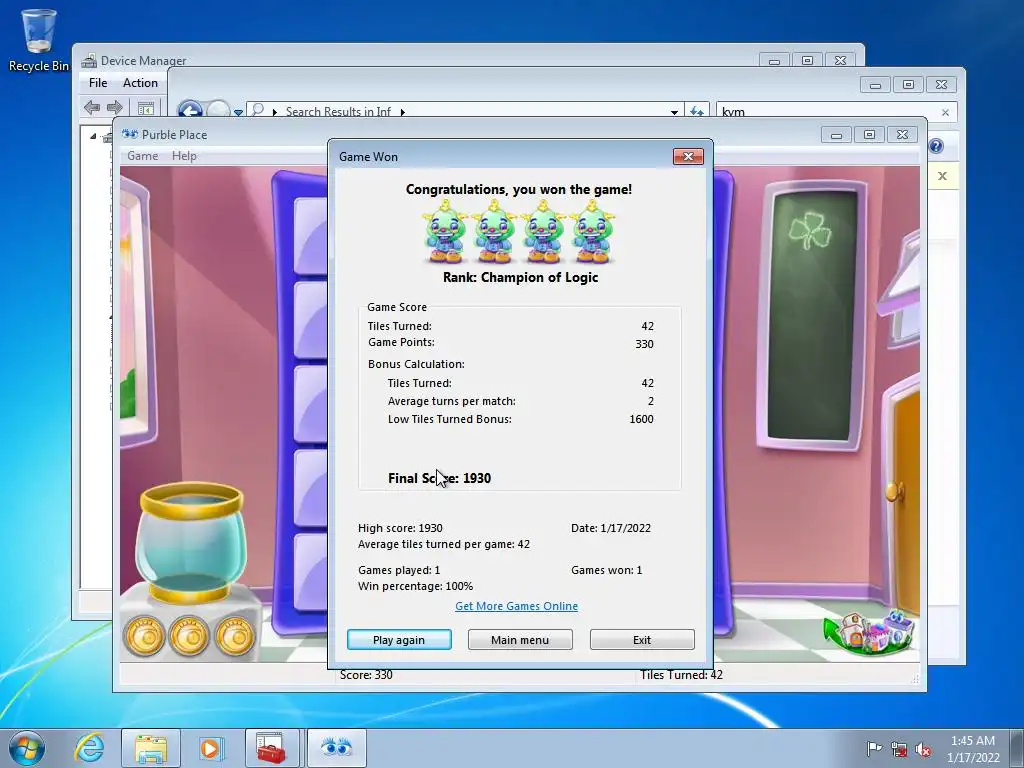Click the Exit button in Game Won dialog
The image size is (1024, 768).
pos(642,639)
